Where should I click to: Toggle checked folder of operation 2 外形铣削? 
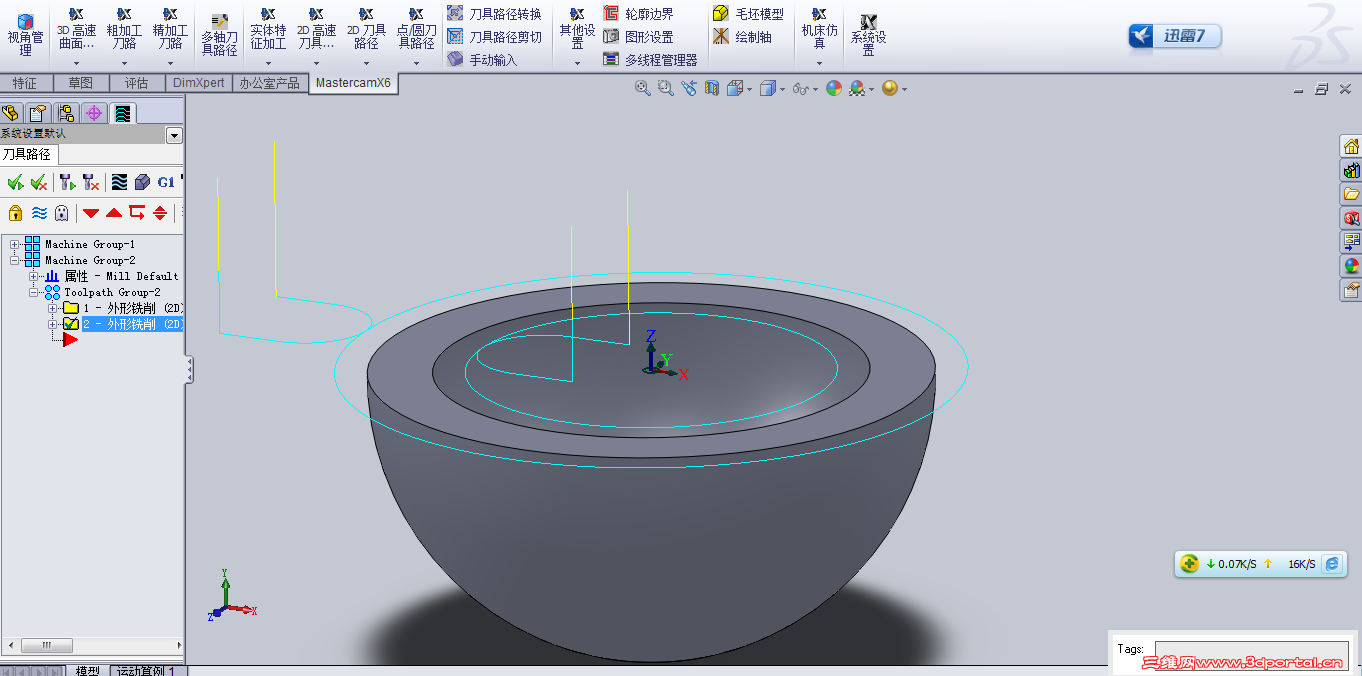click(x=71, y=324)
